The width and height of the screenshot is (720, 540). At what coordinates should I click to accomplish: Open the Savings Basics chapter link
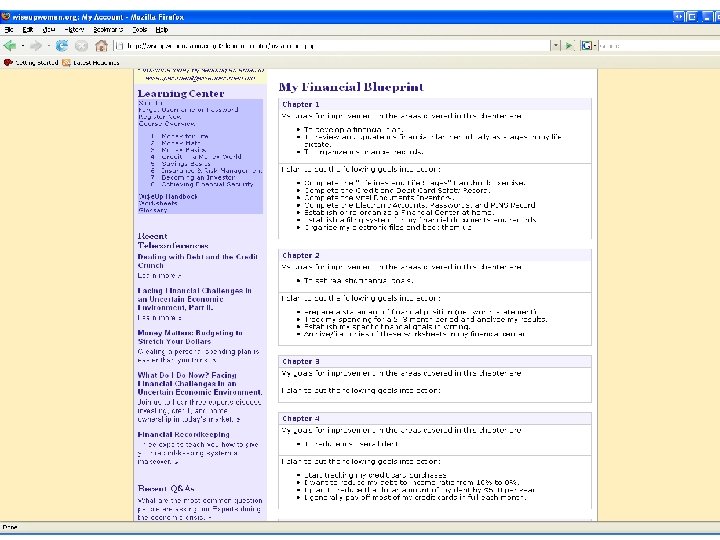pyautogui.click(x=186, y=163)
